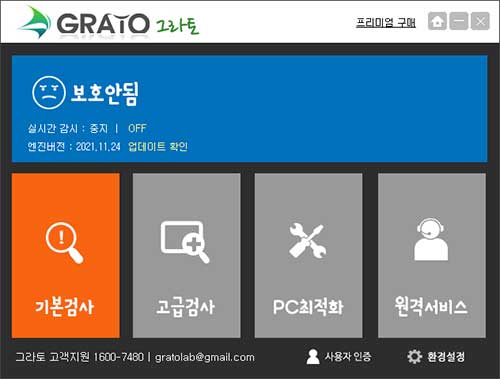This screenshot has width=500, height=379.
Task: Open the home button in title bar
Action: (x=437, y=21)
